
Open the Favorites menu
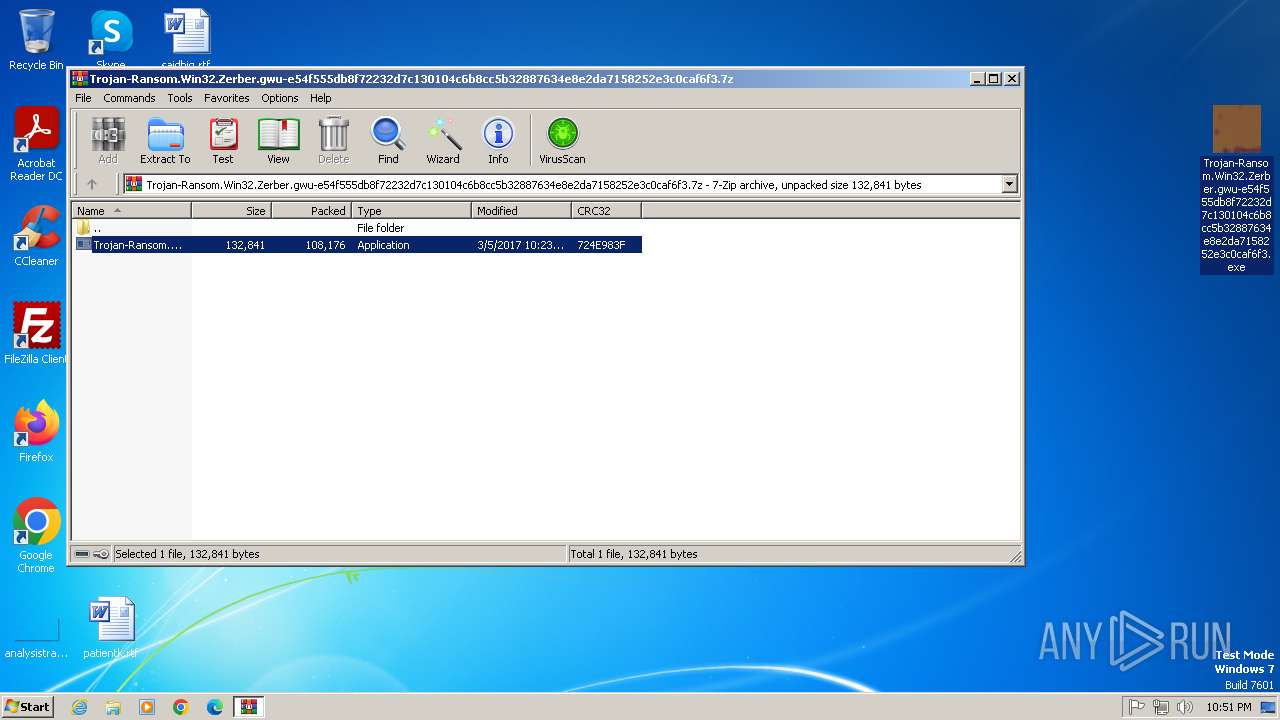pos(227,98)
